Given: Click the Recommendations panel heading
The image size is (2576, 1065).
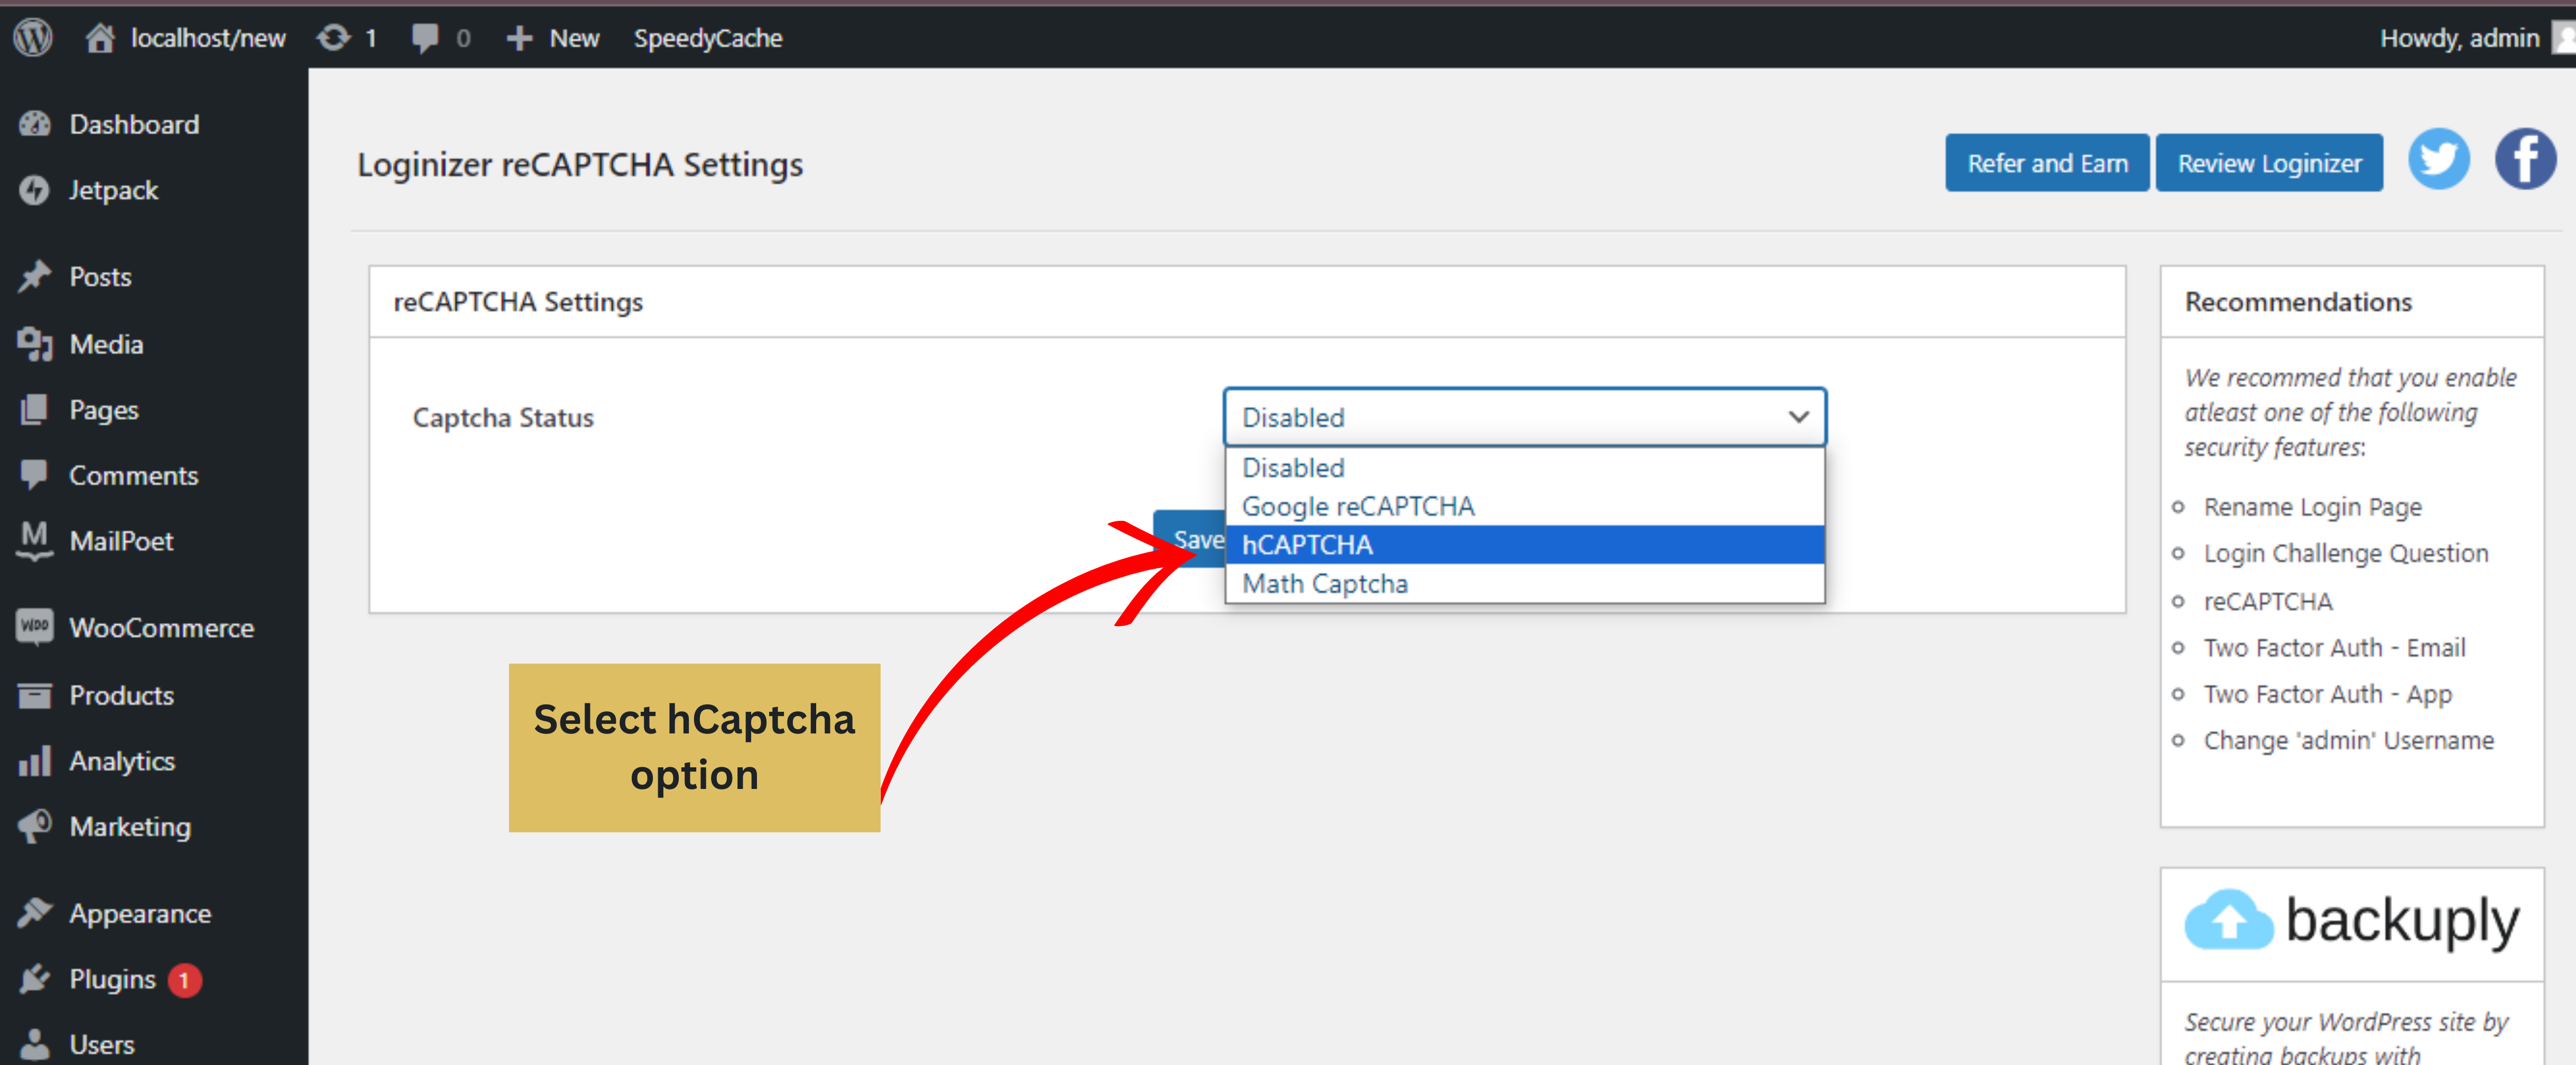Looking at the screenshot, I should coord(2298,302).
